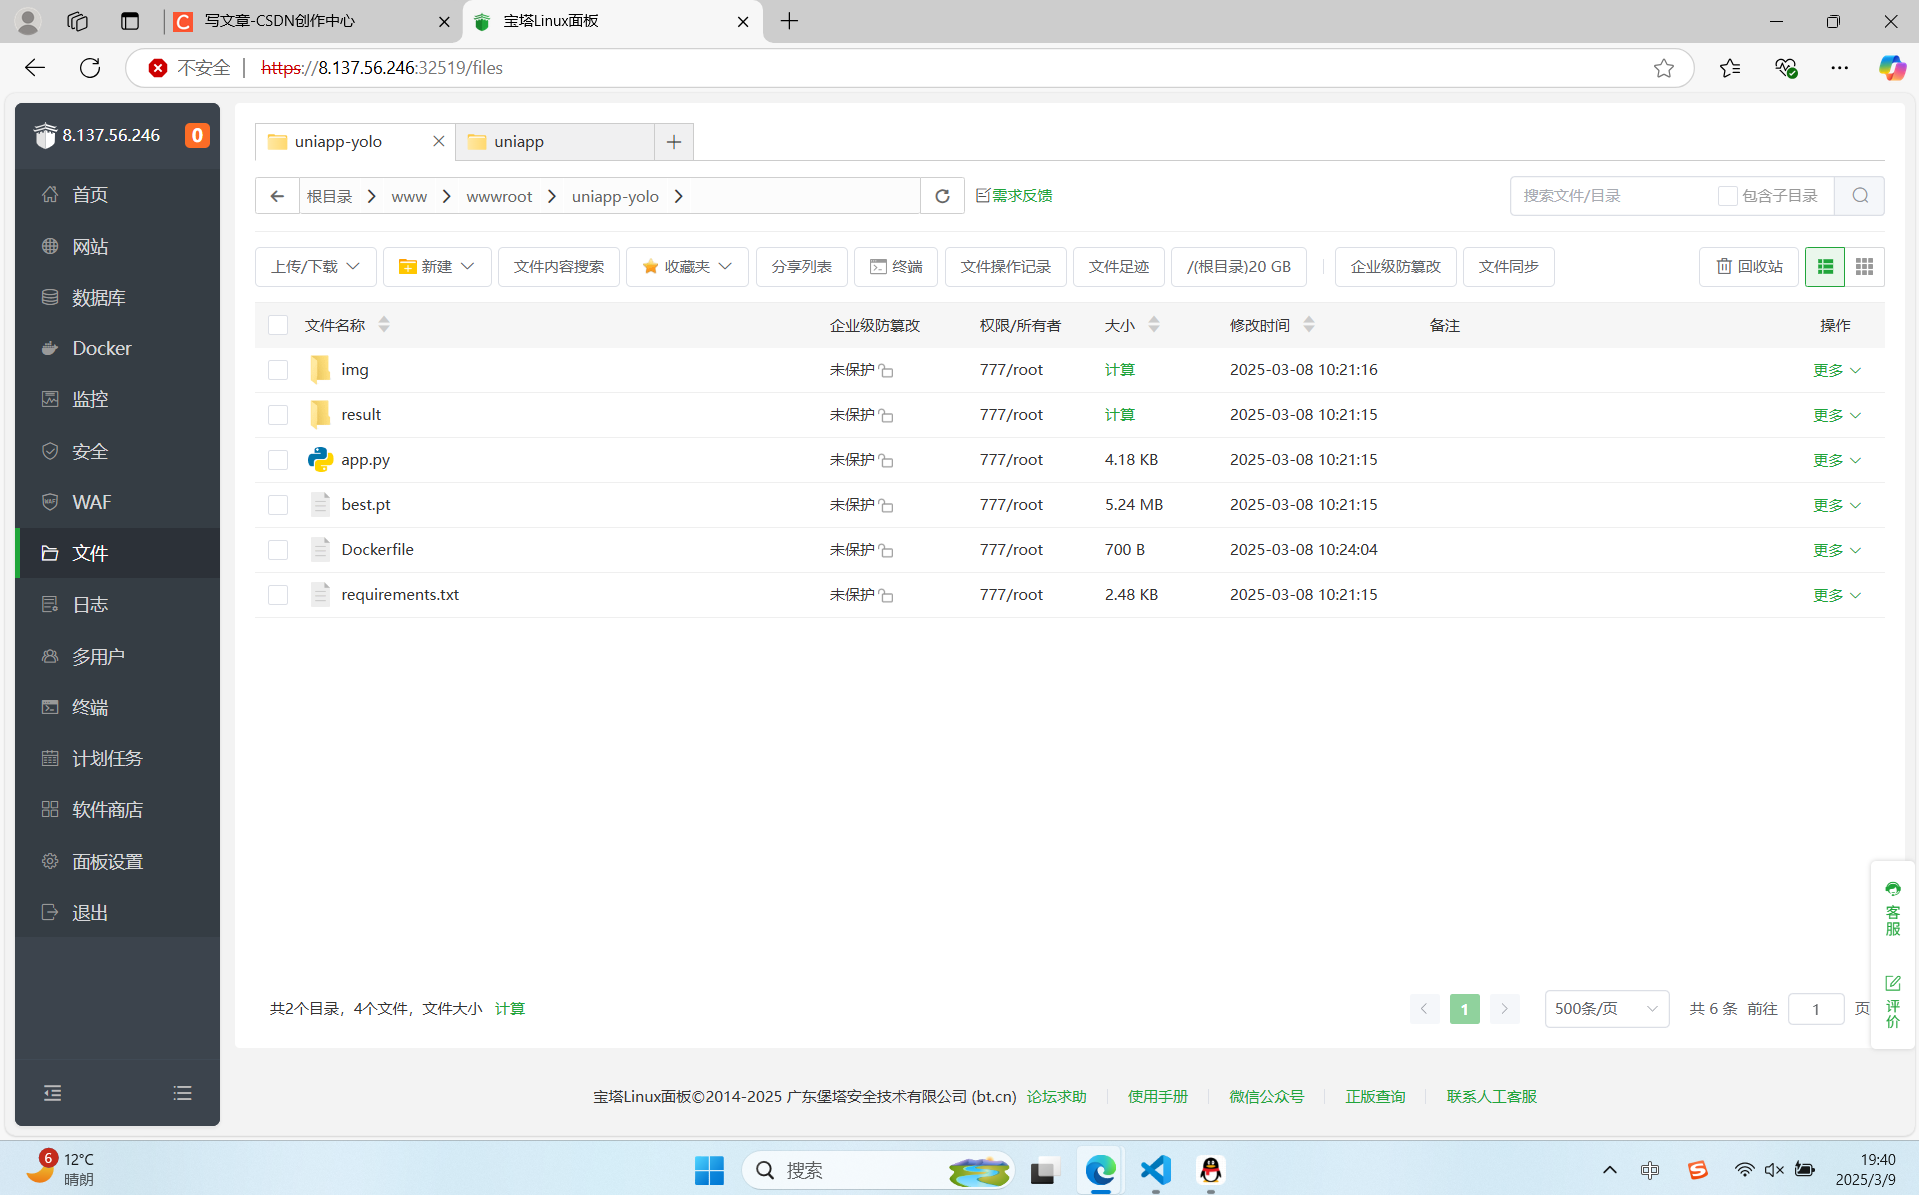The height and width of the screenshot is (1195, 1919).
Task: Open the 客服 customer service widget
Action: 1893,909
